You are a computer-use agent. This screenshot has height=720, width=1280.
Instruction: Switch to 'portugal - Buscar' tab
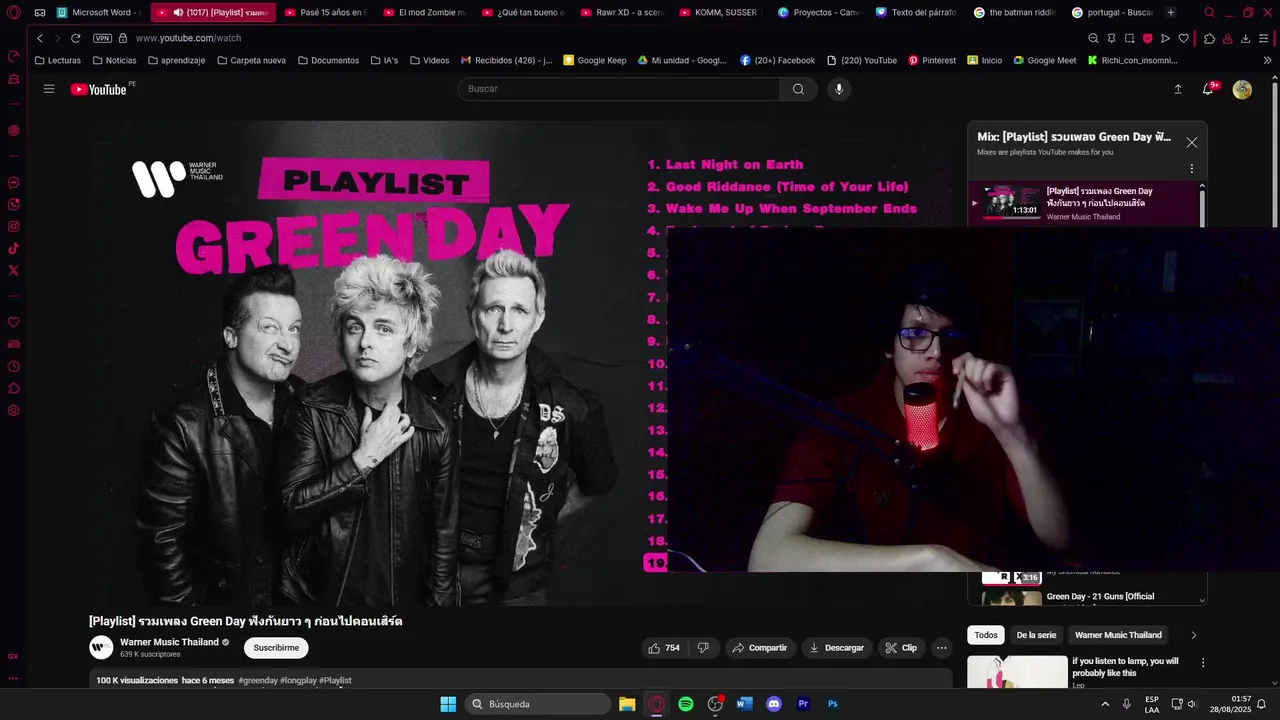point(1111,13)
